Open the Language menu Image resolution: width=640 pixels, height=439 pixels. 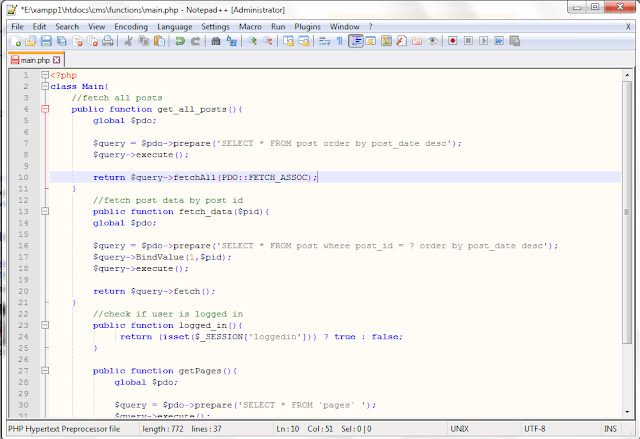175,27
